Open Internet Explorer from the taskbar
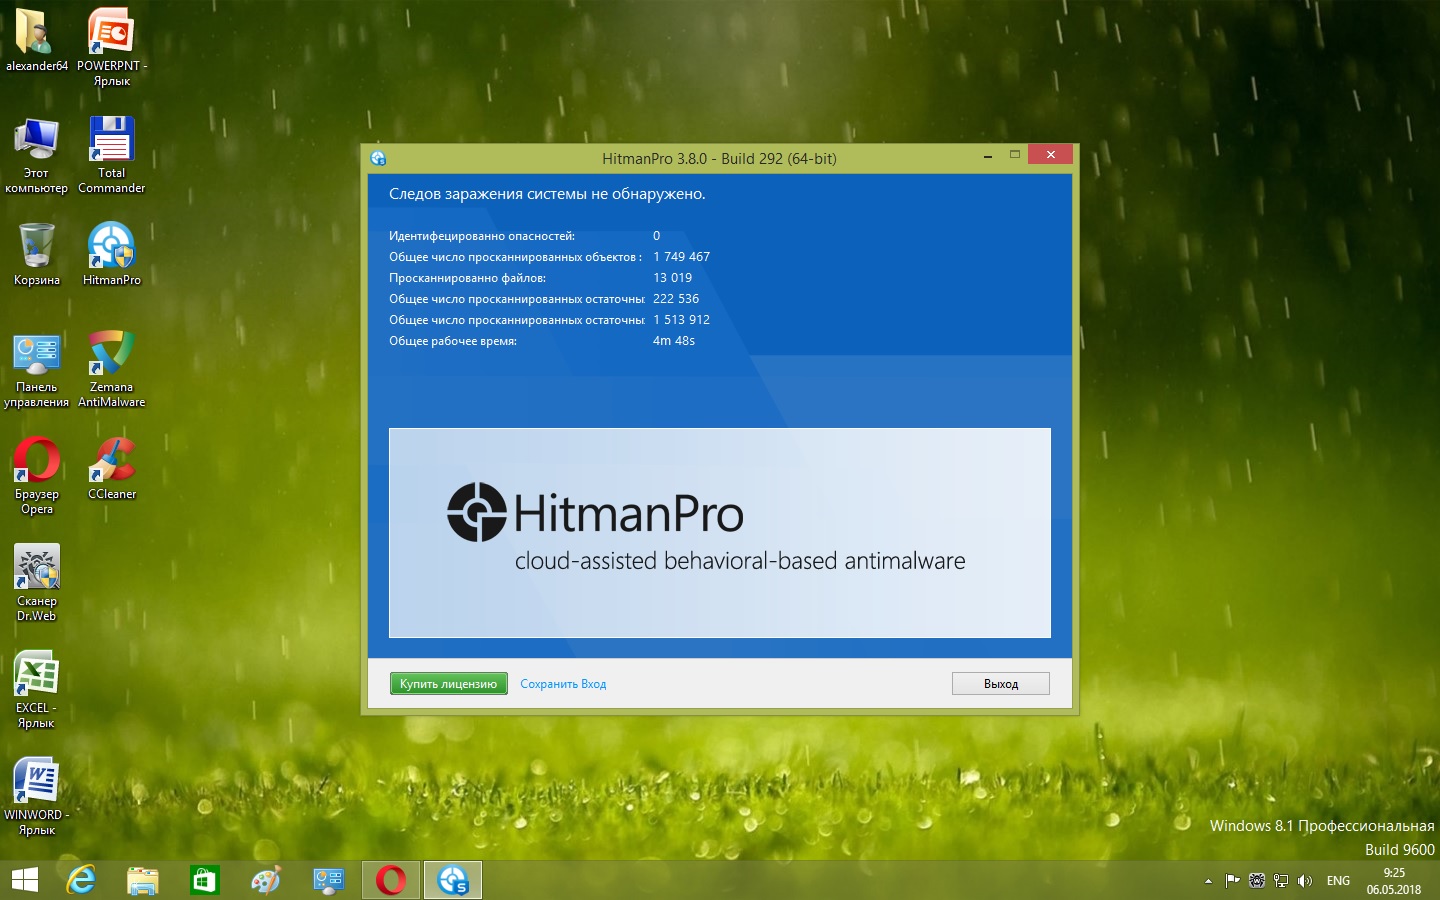 [81, 880]
